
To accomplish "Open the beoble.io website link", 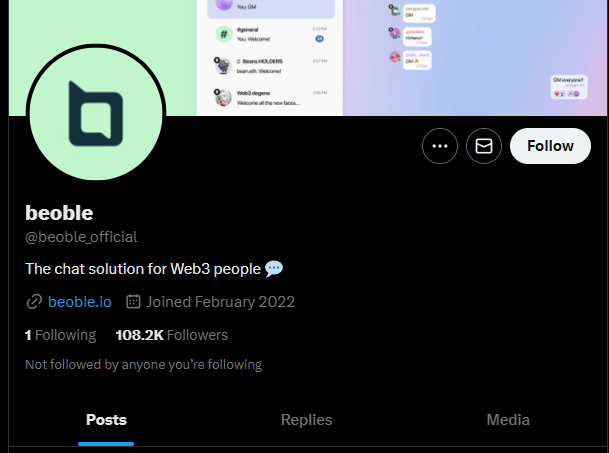I will point(79,302).
